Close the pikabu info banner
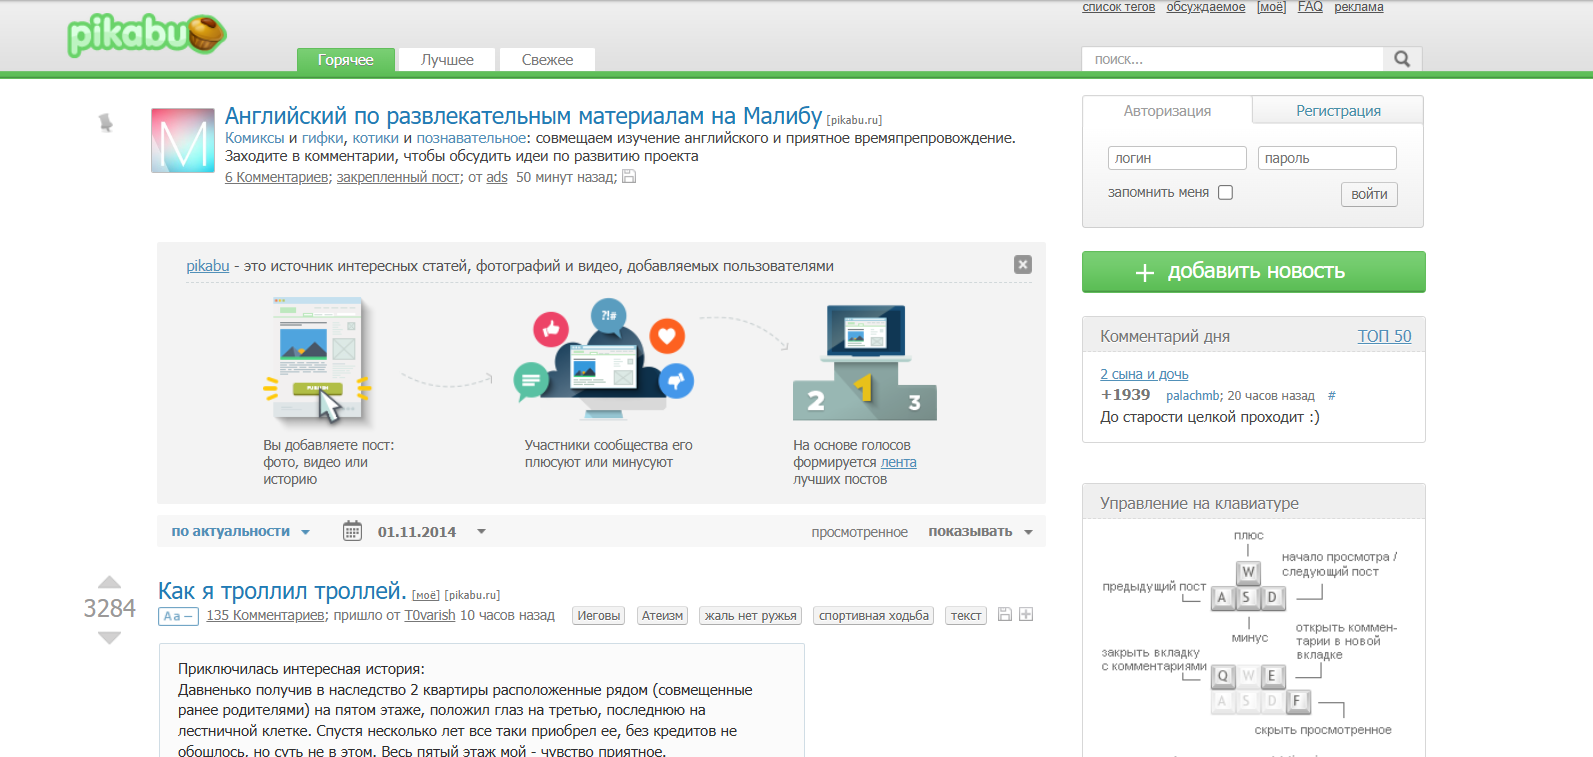The width and height of the screenshot is (1593, 757). pos(1022,264)
